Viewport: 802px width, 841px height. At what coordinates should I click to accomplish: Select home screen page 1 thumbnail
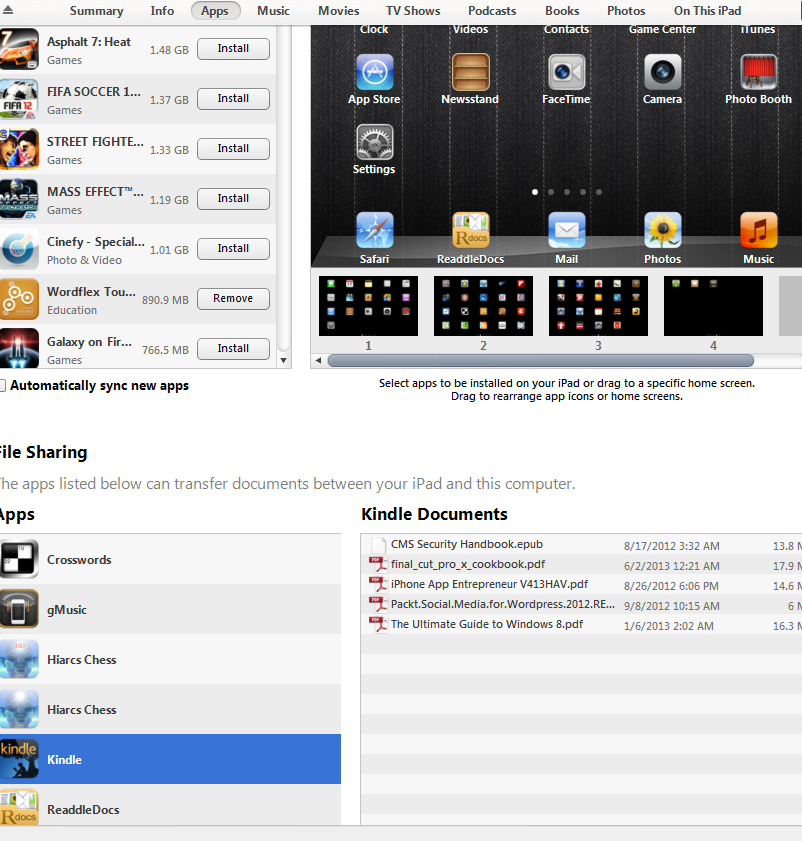(369, 306)
